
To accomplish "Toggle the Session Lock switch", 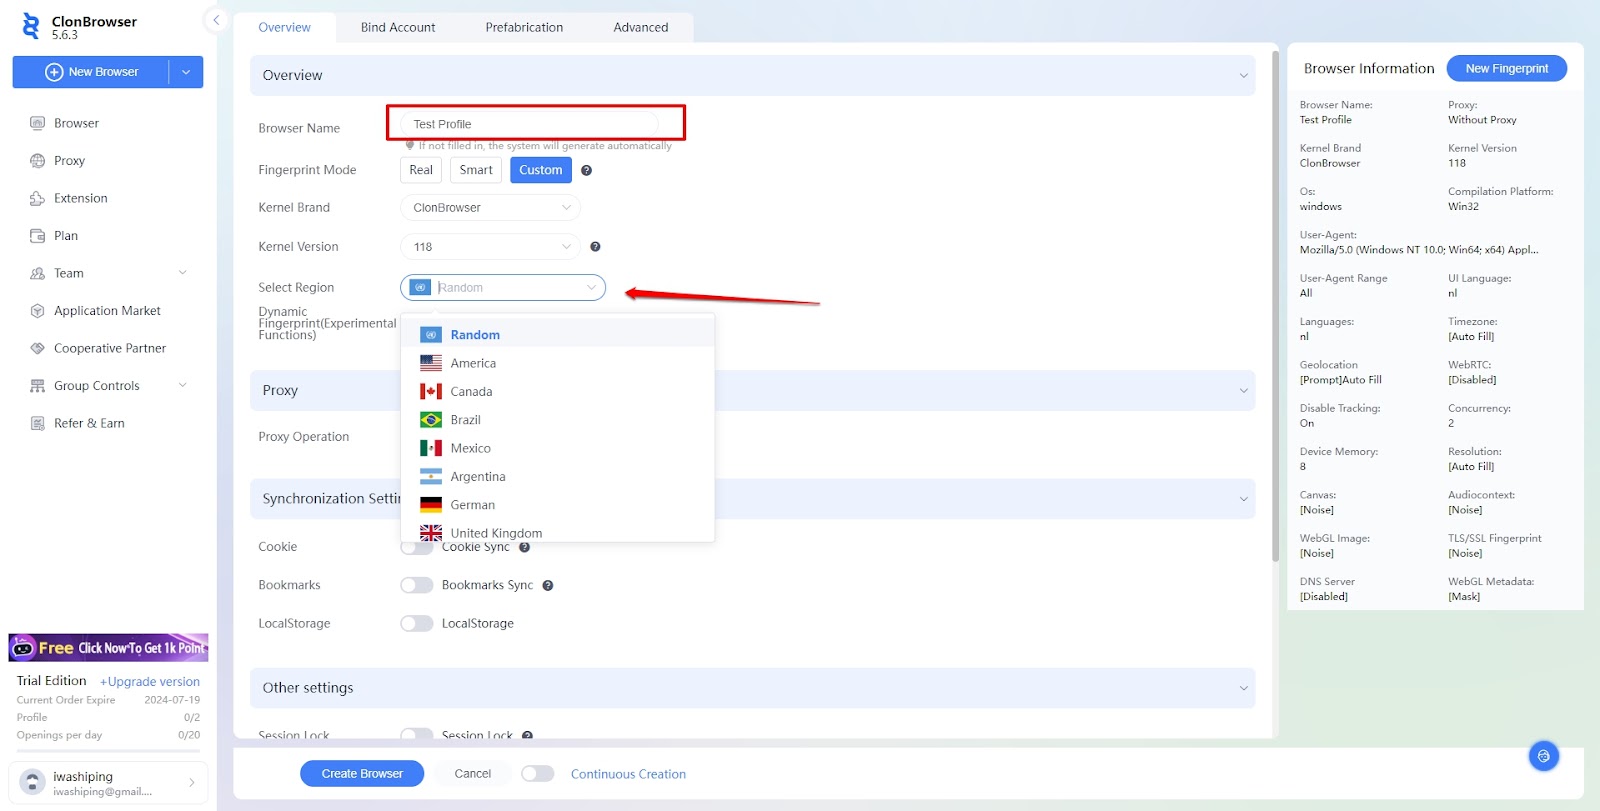I will pyautogui.click(x=416, y=735).
